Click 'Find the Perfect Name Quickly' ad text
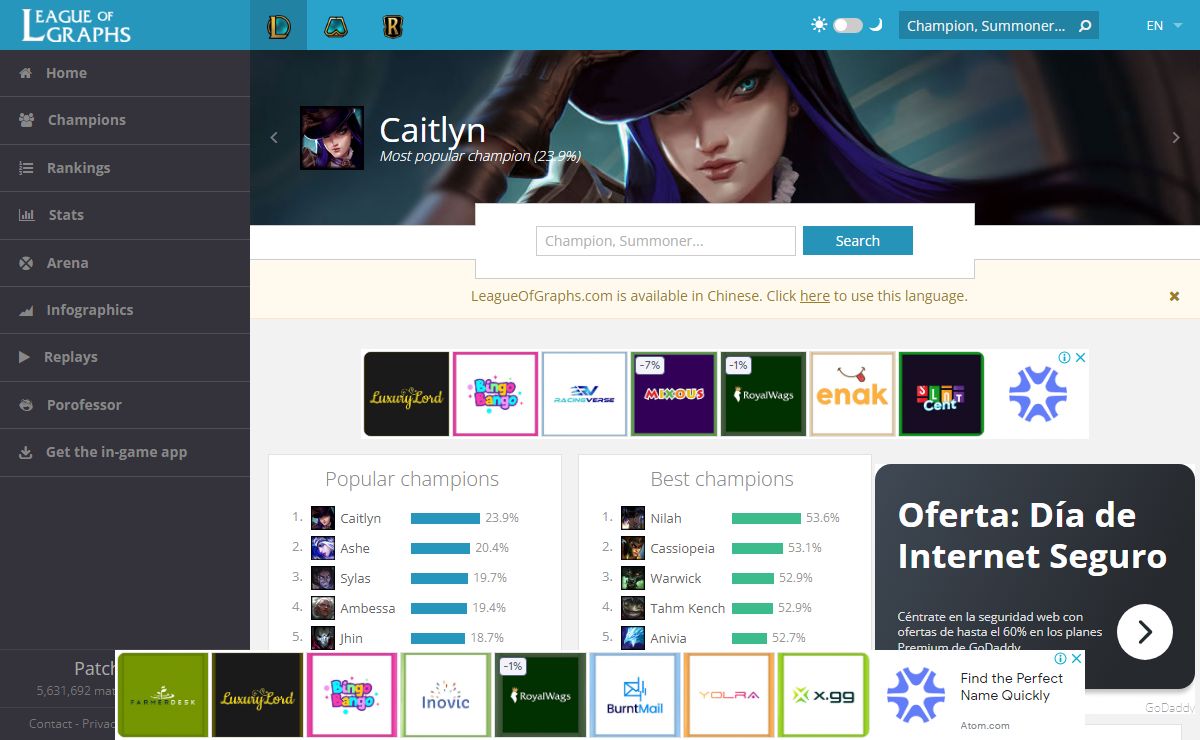Screen dimensions: 1200x740 [1012, 686]
